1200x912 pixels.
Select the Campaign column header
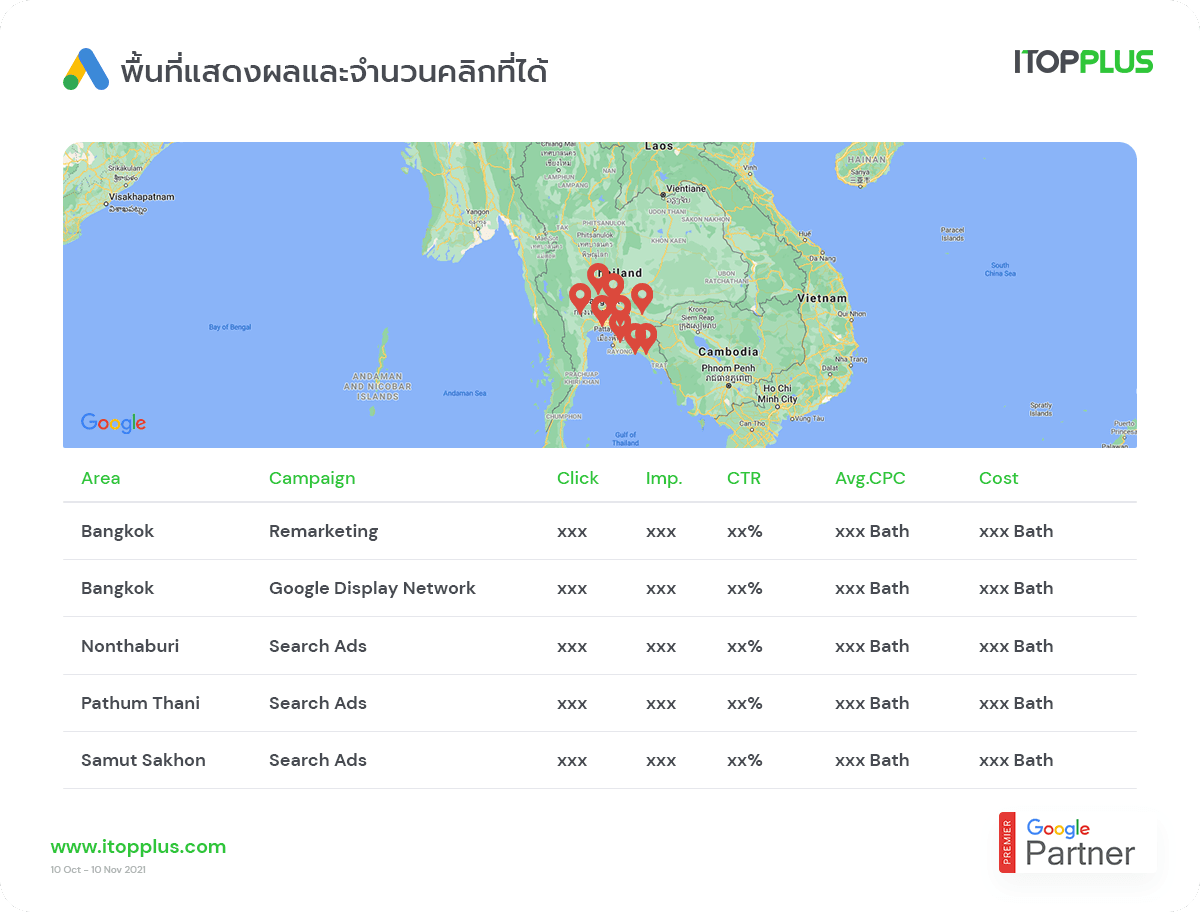click(x=312, y=478)
